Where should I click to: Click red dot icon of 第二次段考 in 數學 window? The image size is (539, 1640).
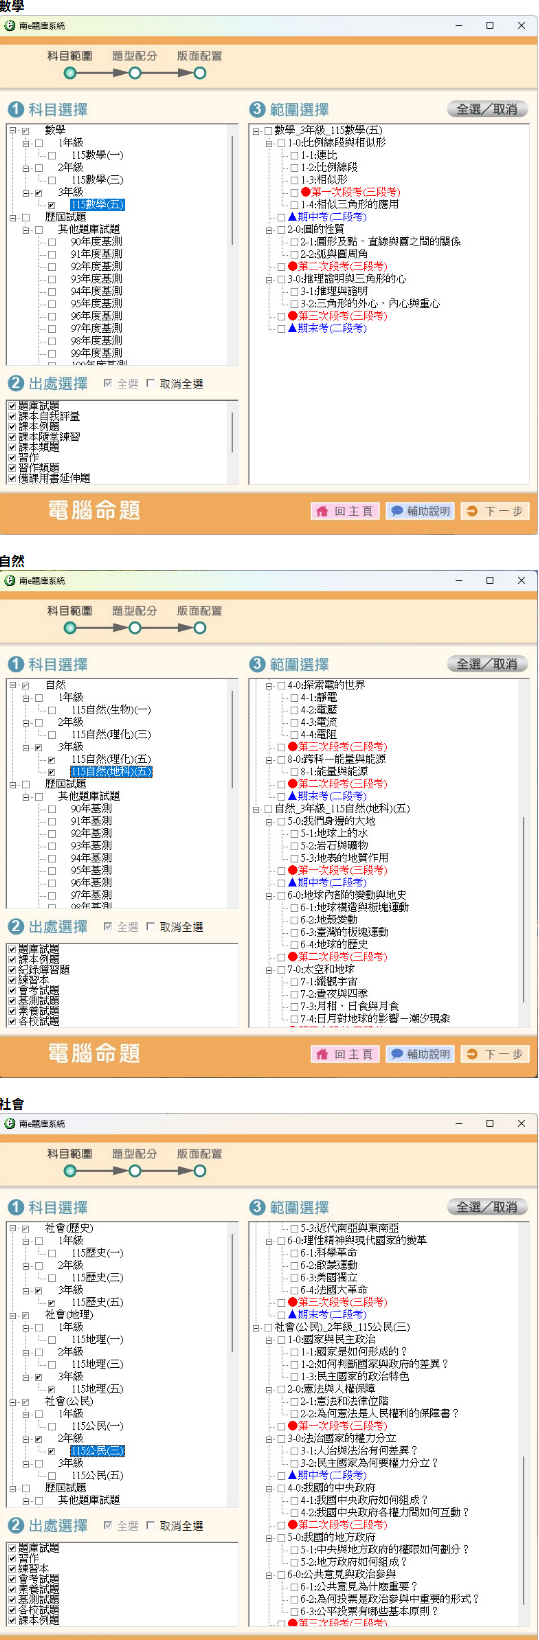[x=292, y=266]
